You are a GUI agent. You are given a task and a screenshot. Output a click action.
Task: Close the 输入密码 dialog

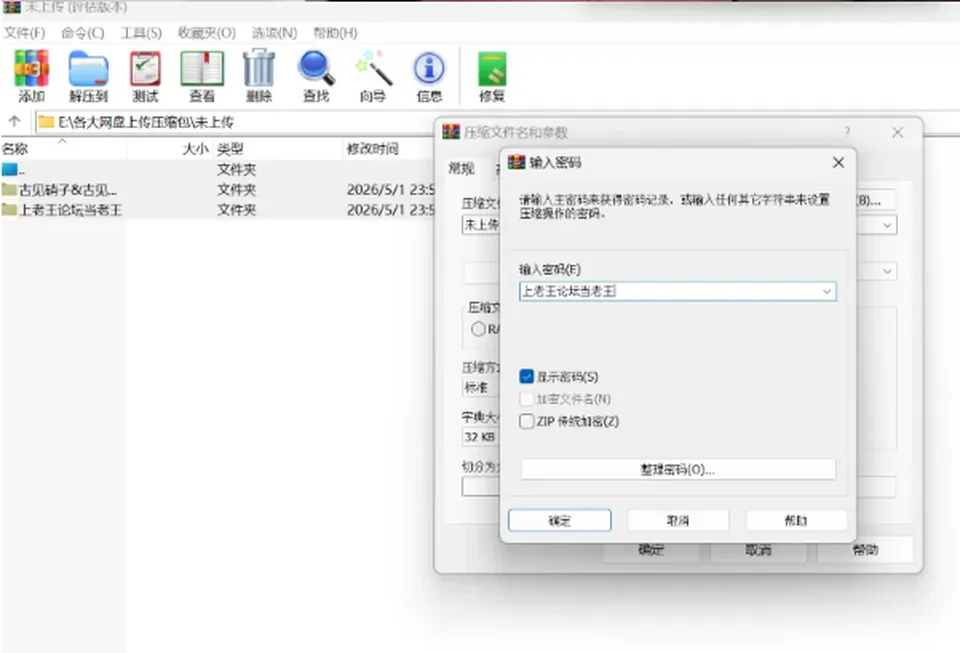click(838, 162)
